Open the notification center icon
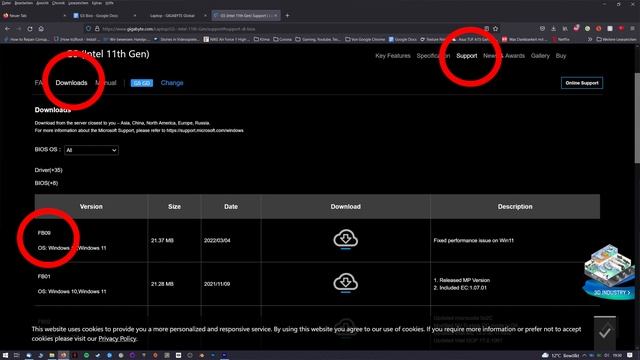This screenshot has width=640, height=360. [x=630, y=356]
